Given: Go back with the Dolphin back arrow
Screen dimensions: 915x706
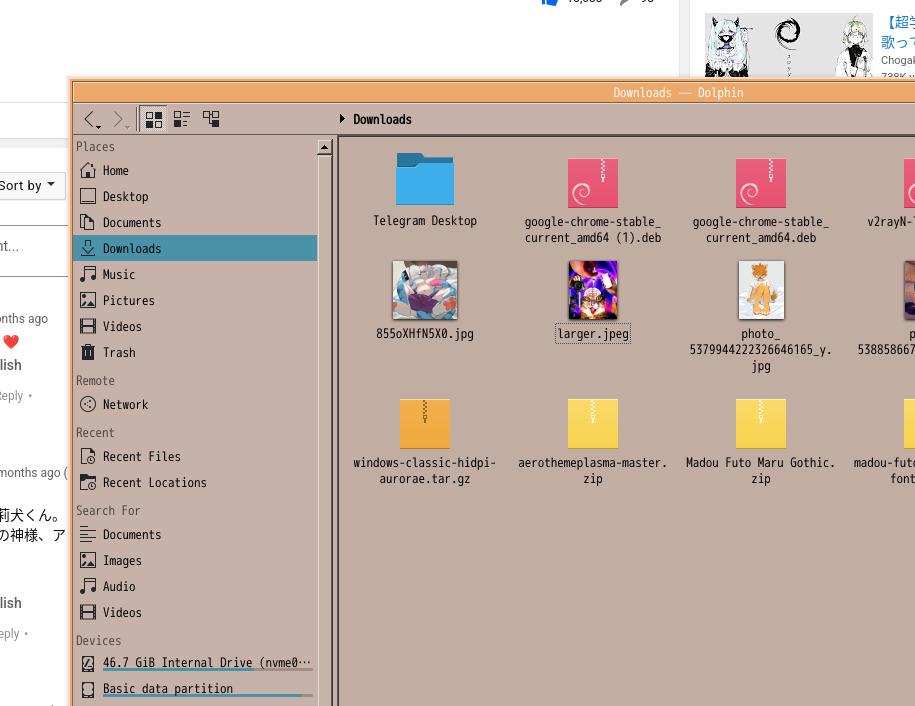Looking at the screenshot, I should (90, 120).
